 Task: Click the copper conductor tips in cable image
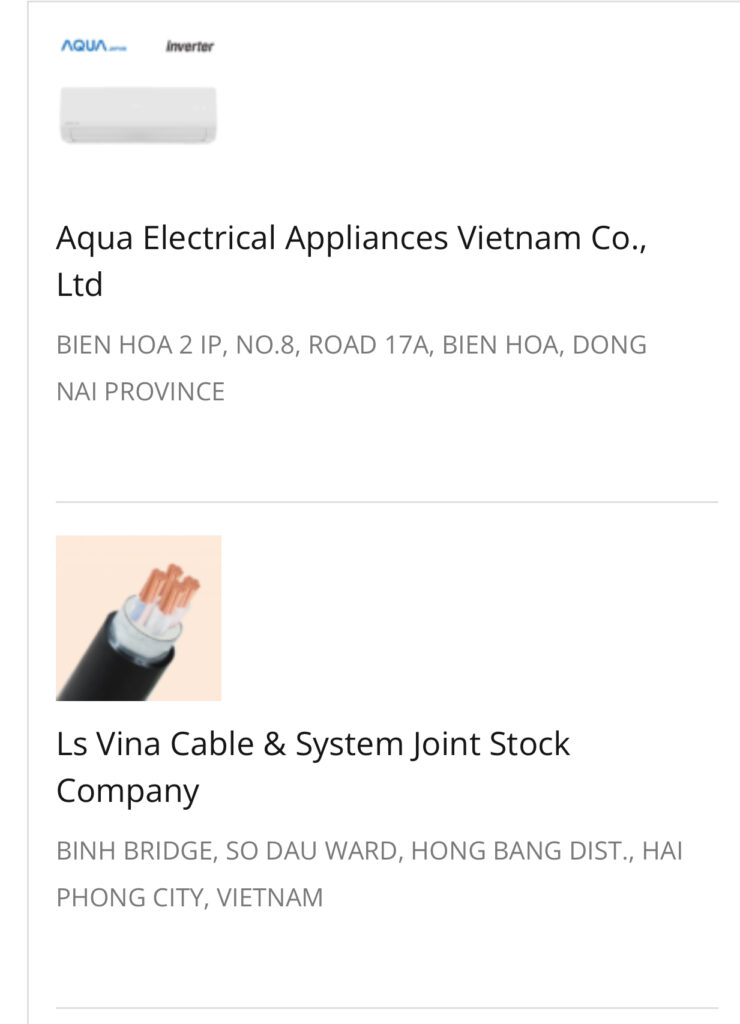(170, 587)
